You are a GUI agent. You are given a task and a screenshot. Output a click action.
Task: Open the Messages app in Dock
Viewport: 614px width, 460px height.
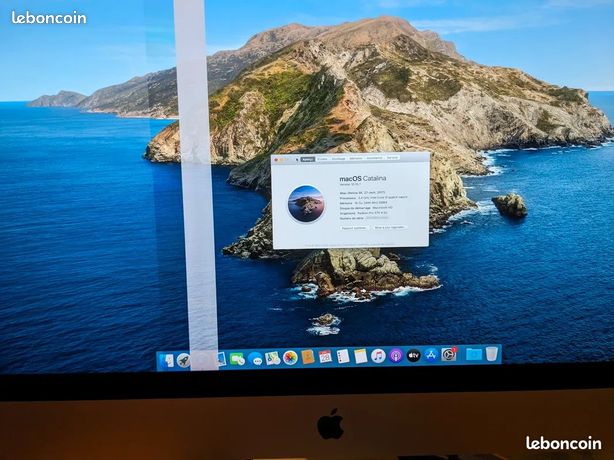coord(255,359)
